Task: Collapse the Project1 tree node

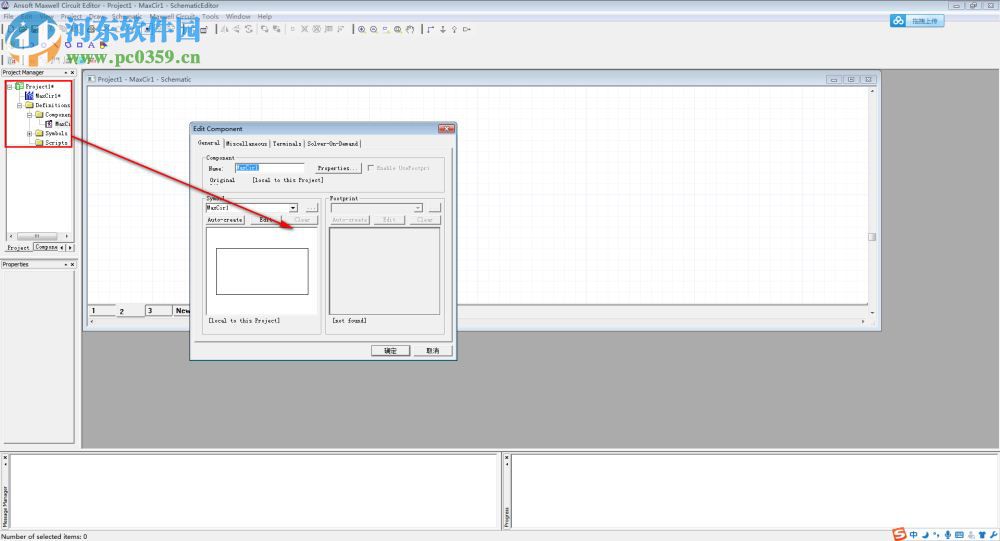Action: tap(10, 86)
